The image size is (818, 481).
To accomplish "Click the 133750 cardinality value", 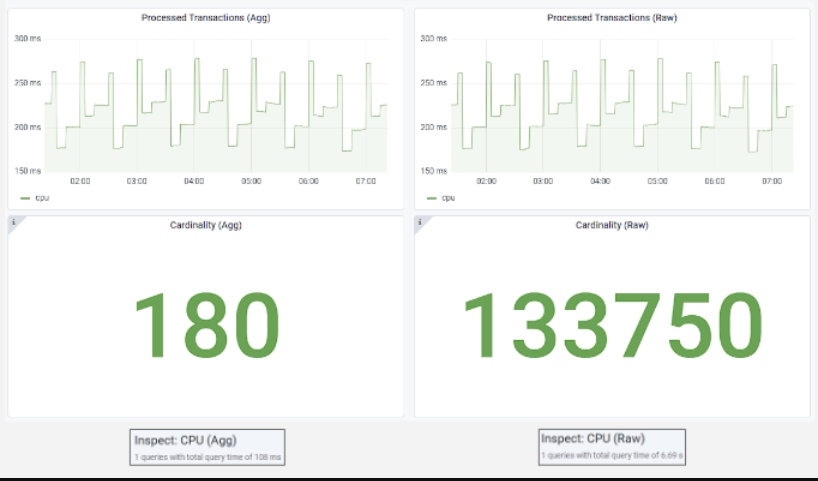I will 613,326.
